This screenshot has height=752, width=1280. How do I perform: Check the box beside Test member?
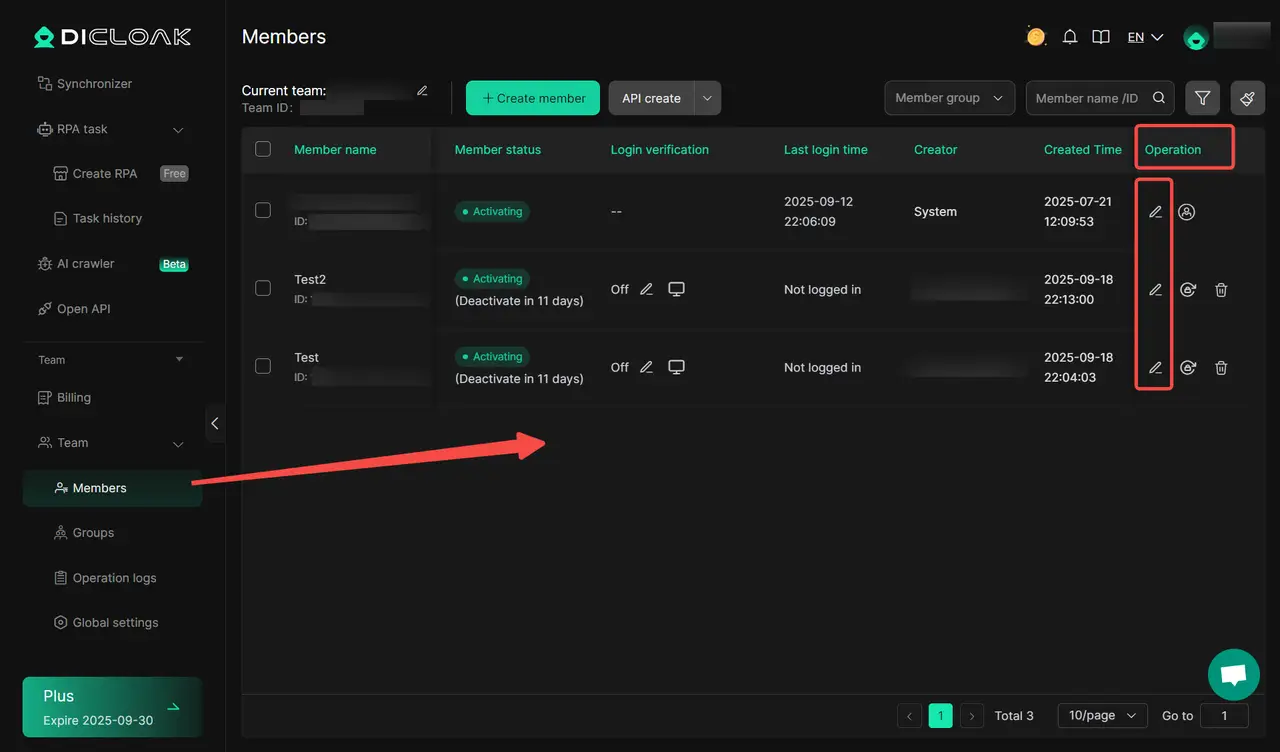[263, 366]
